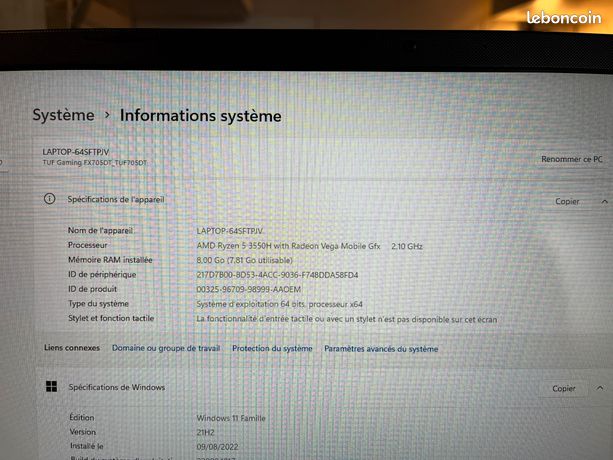Click Renommer ce PC button

coord(572,159)
